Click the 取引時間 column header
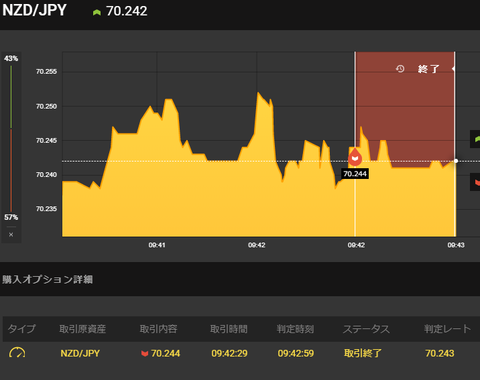The width and height of the screenshot is (480, 380). coord(229,329)
